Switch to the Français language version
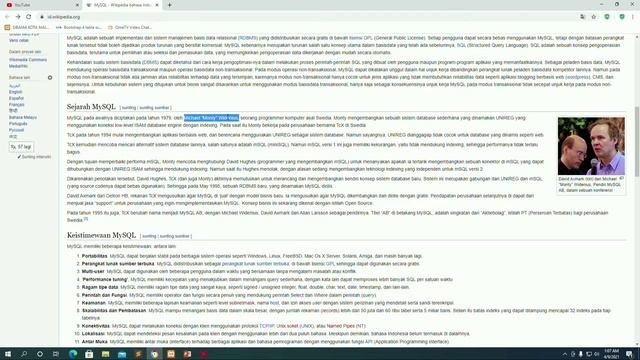Screen dimensions: 640x360 point(16,104)
